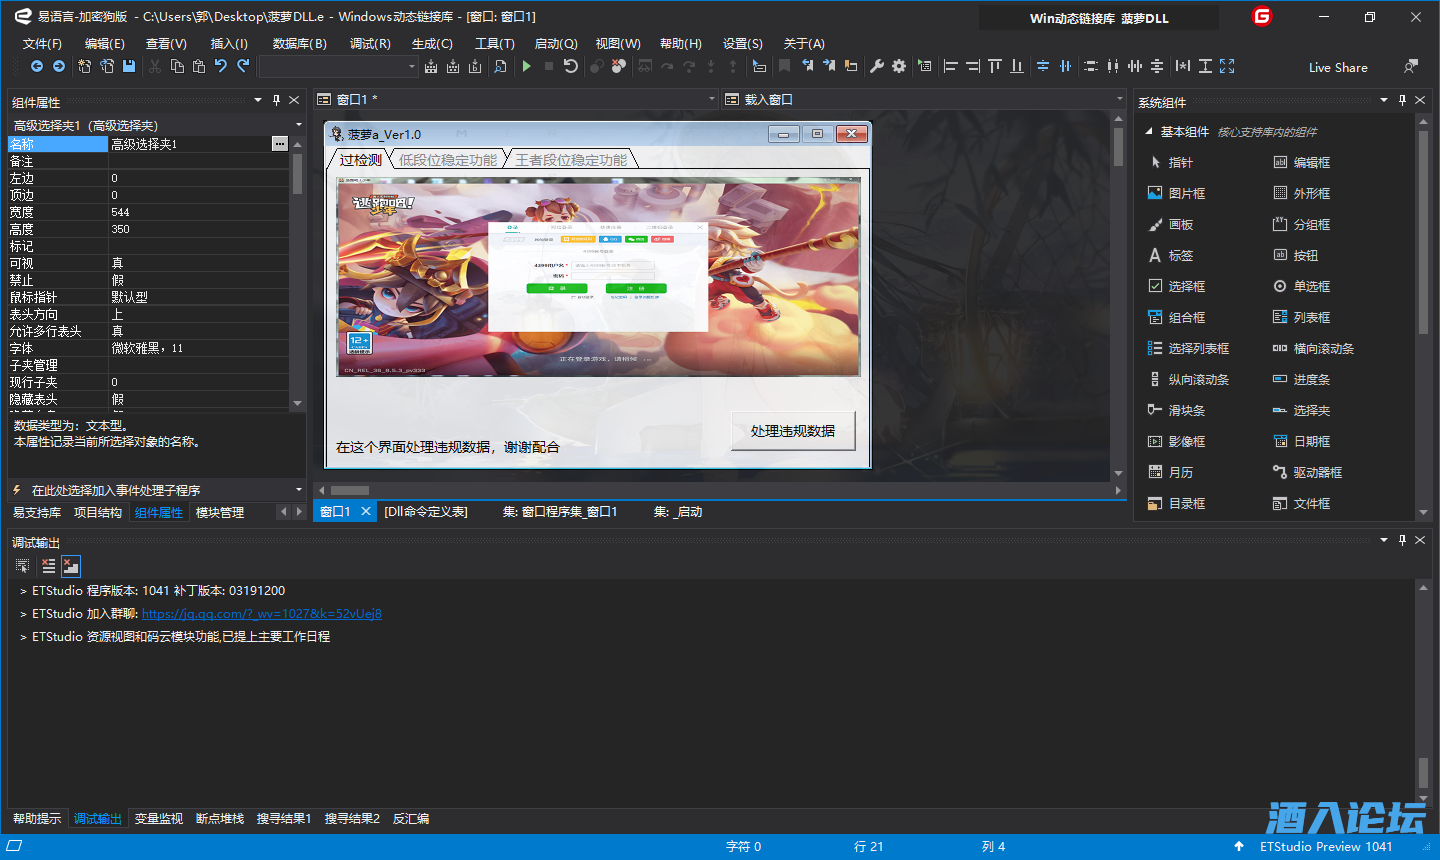Open the 调试输出 panel options arrow

[1384, 540]
